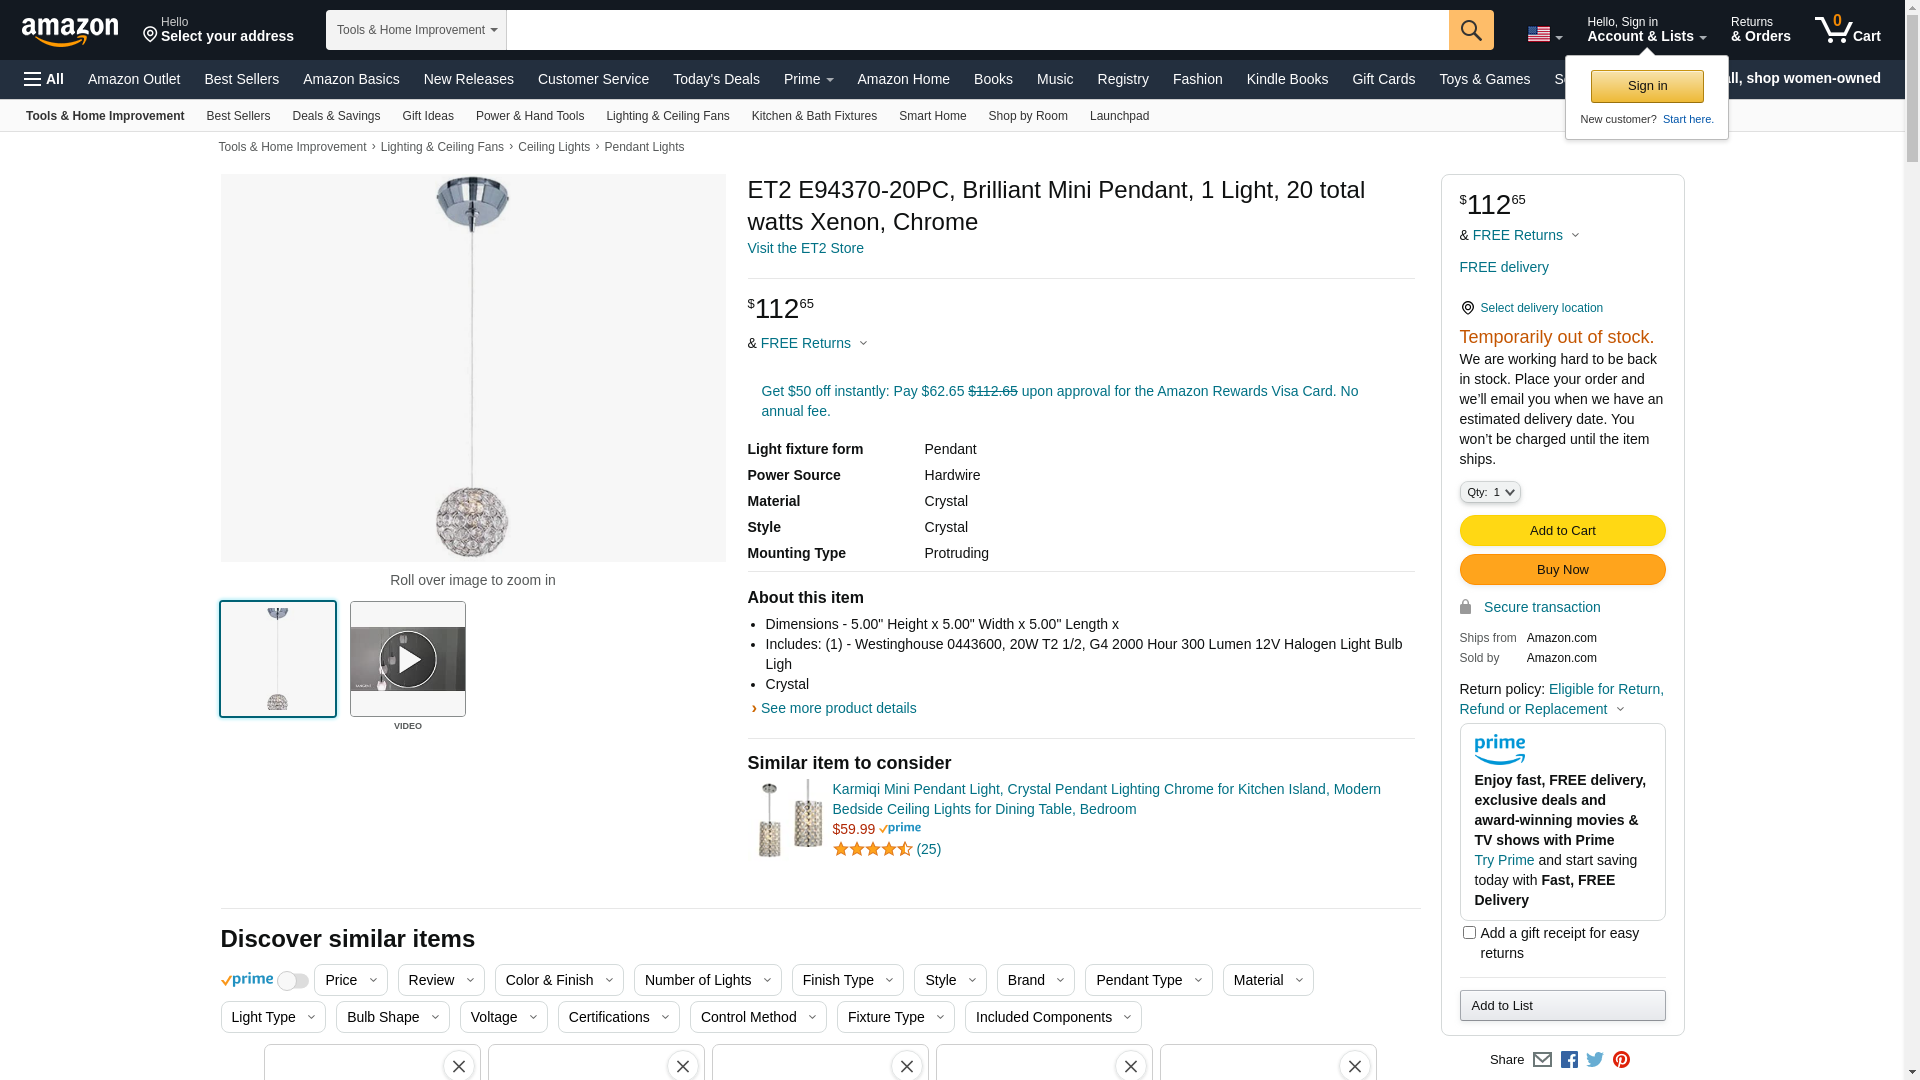Open See more product details link
This screenshot has width=1920, height=1080.
click(x=838, y=708)
